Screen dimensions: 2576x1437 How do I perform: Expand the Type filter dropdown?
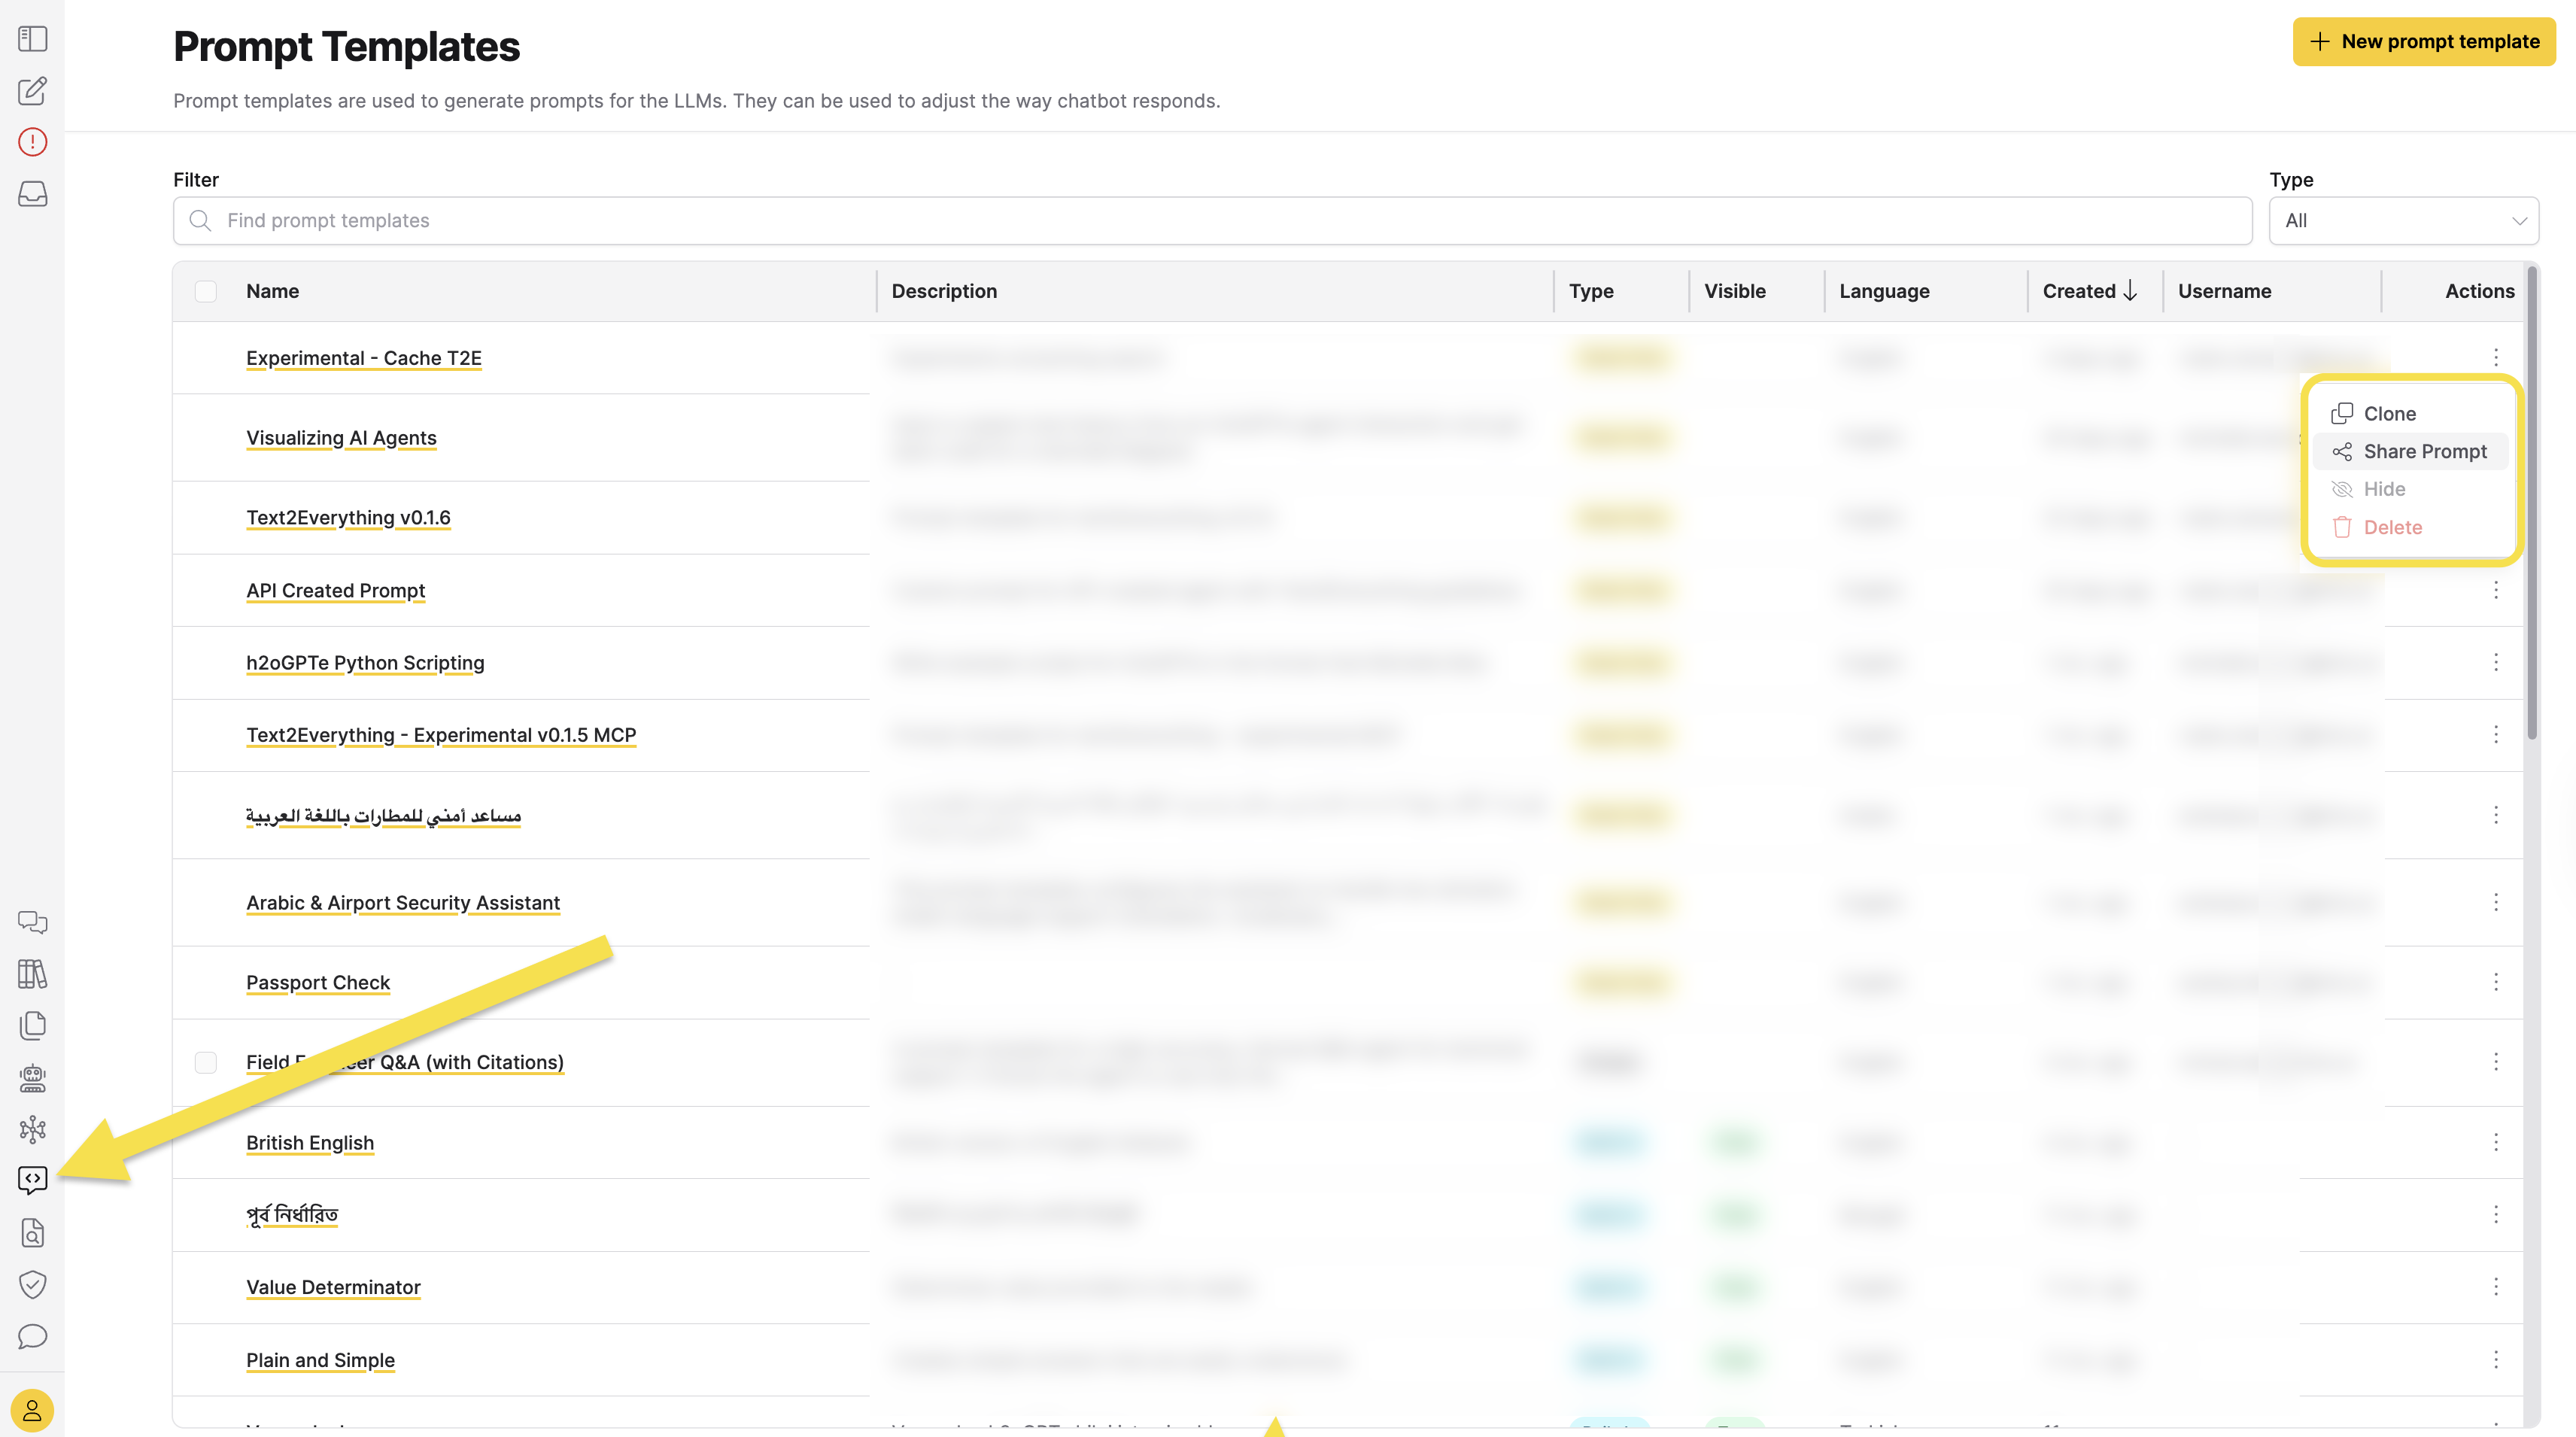(2403, 221)
